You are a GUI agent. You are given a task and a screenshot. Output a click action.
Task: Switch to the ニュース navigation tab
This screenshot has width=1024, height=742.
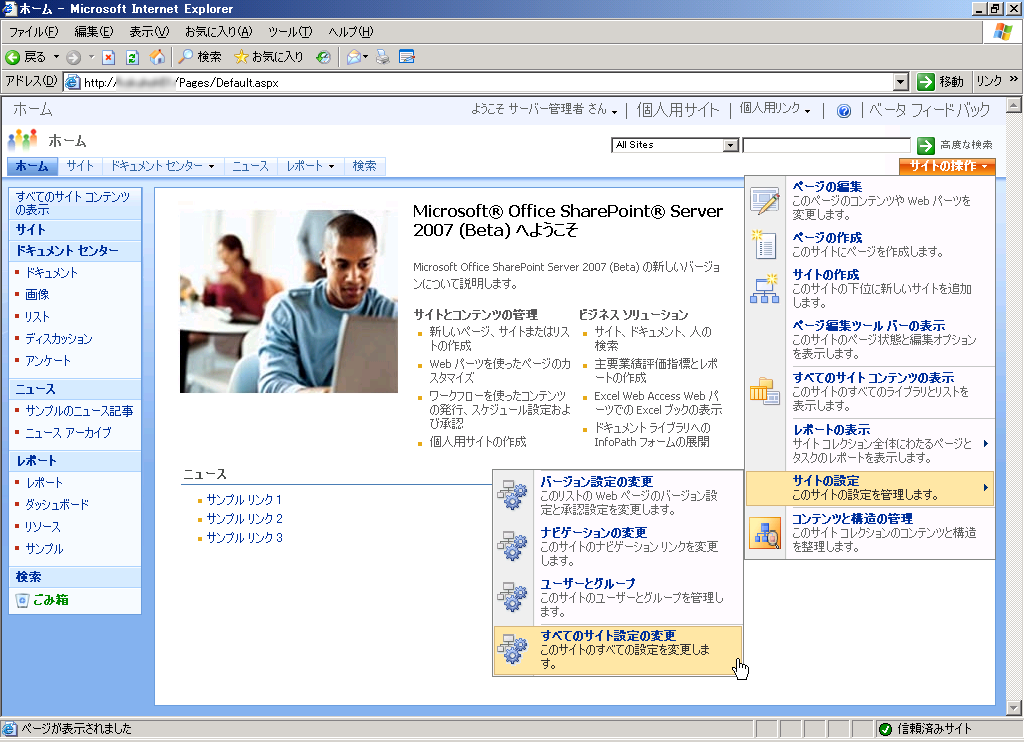tap(250, 166)
